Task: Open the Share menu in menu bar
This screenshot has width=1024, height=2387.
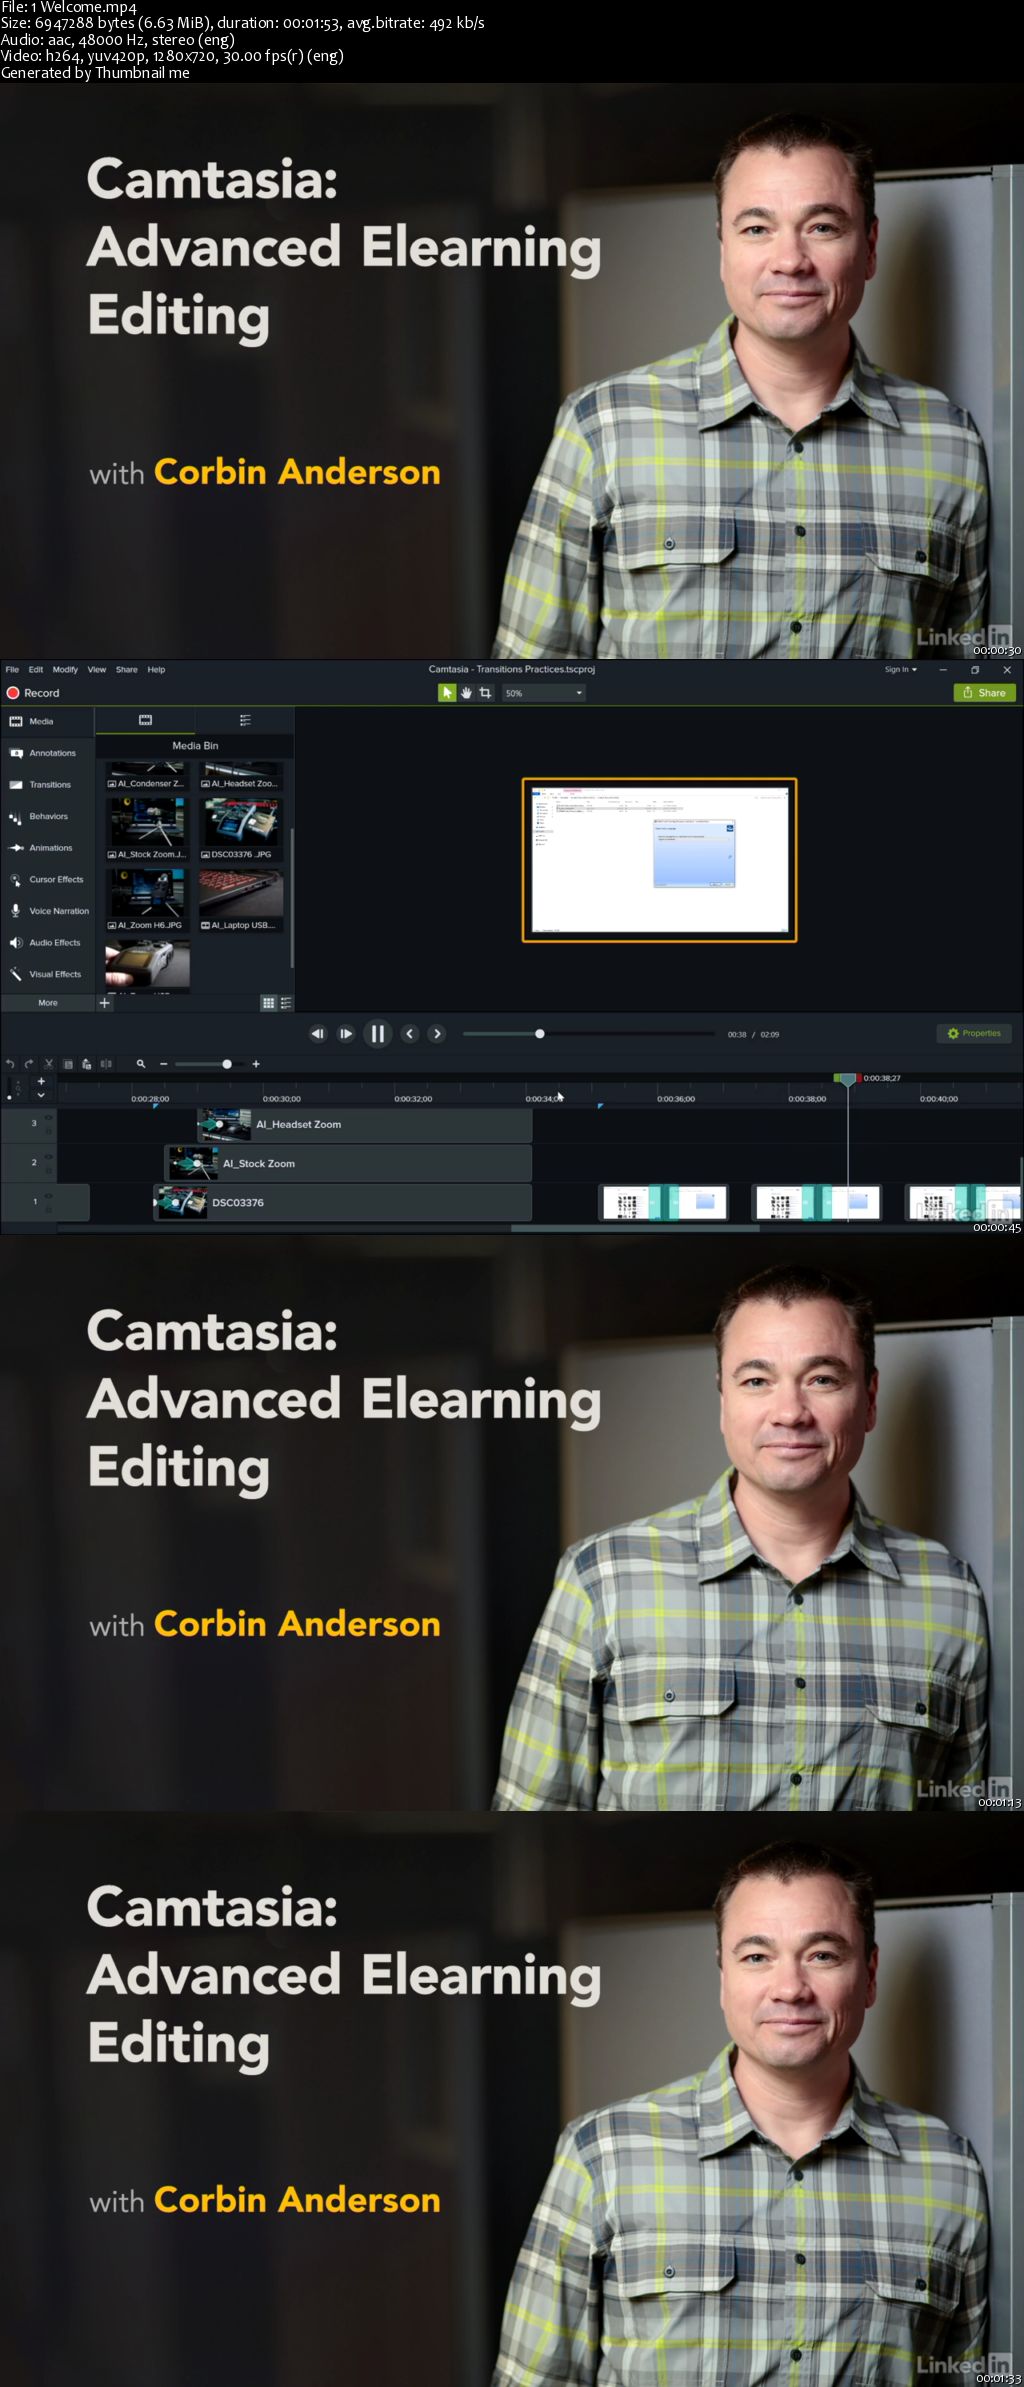Action: tap(127, 670)
